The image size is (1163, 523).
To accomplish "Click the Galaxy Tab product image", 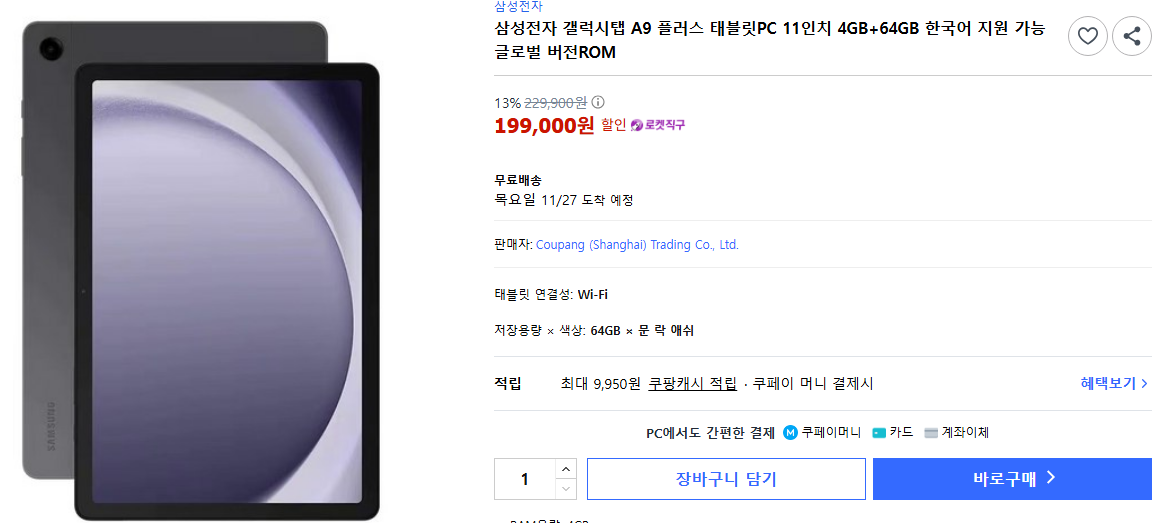I will 202,270.
